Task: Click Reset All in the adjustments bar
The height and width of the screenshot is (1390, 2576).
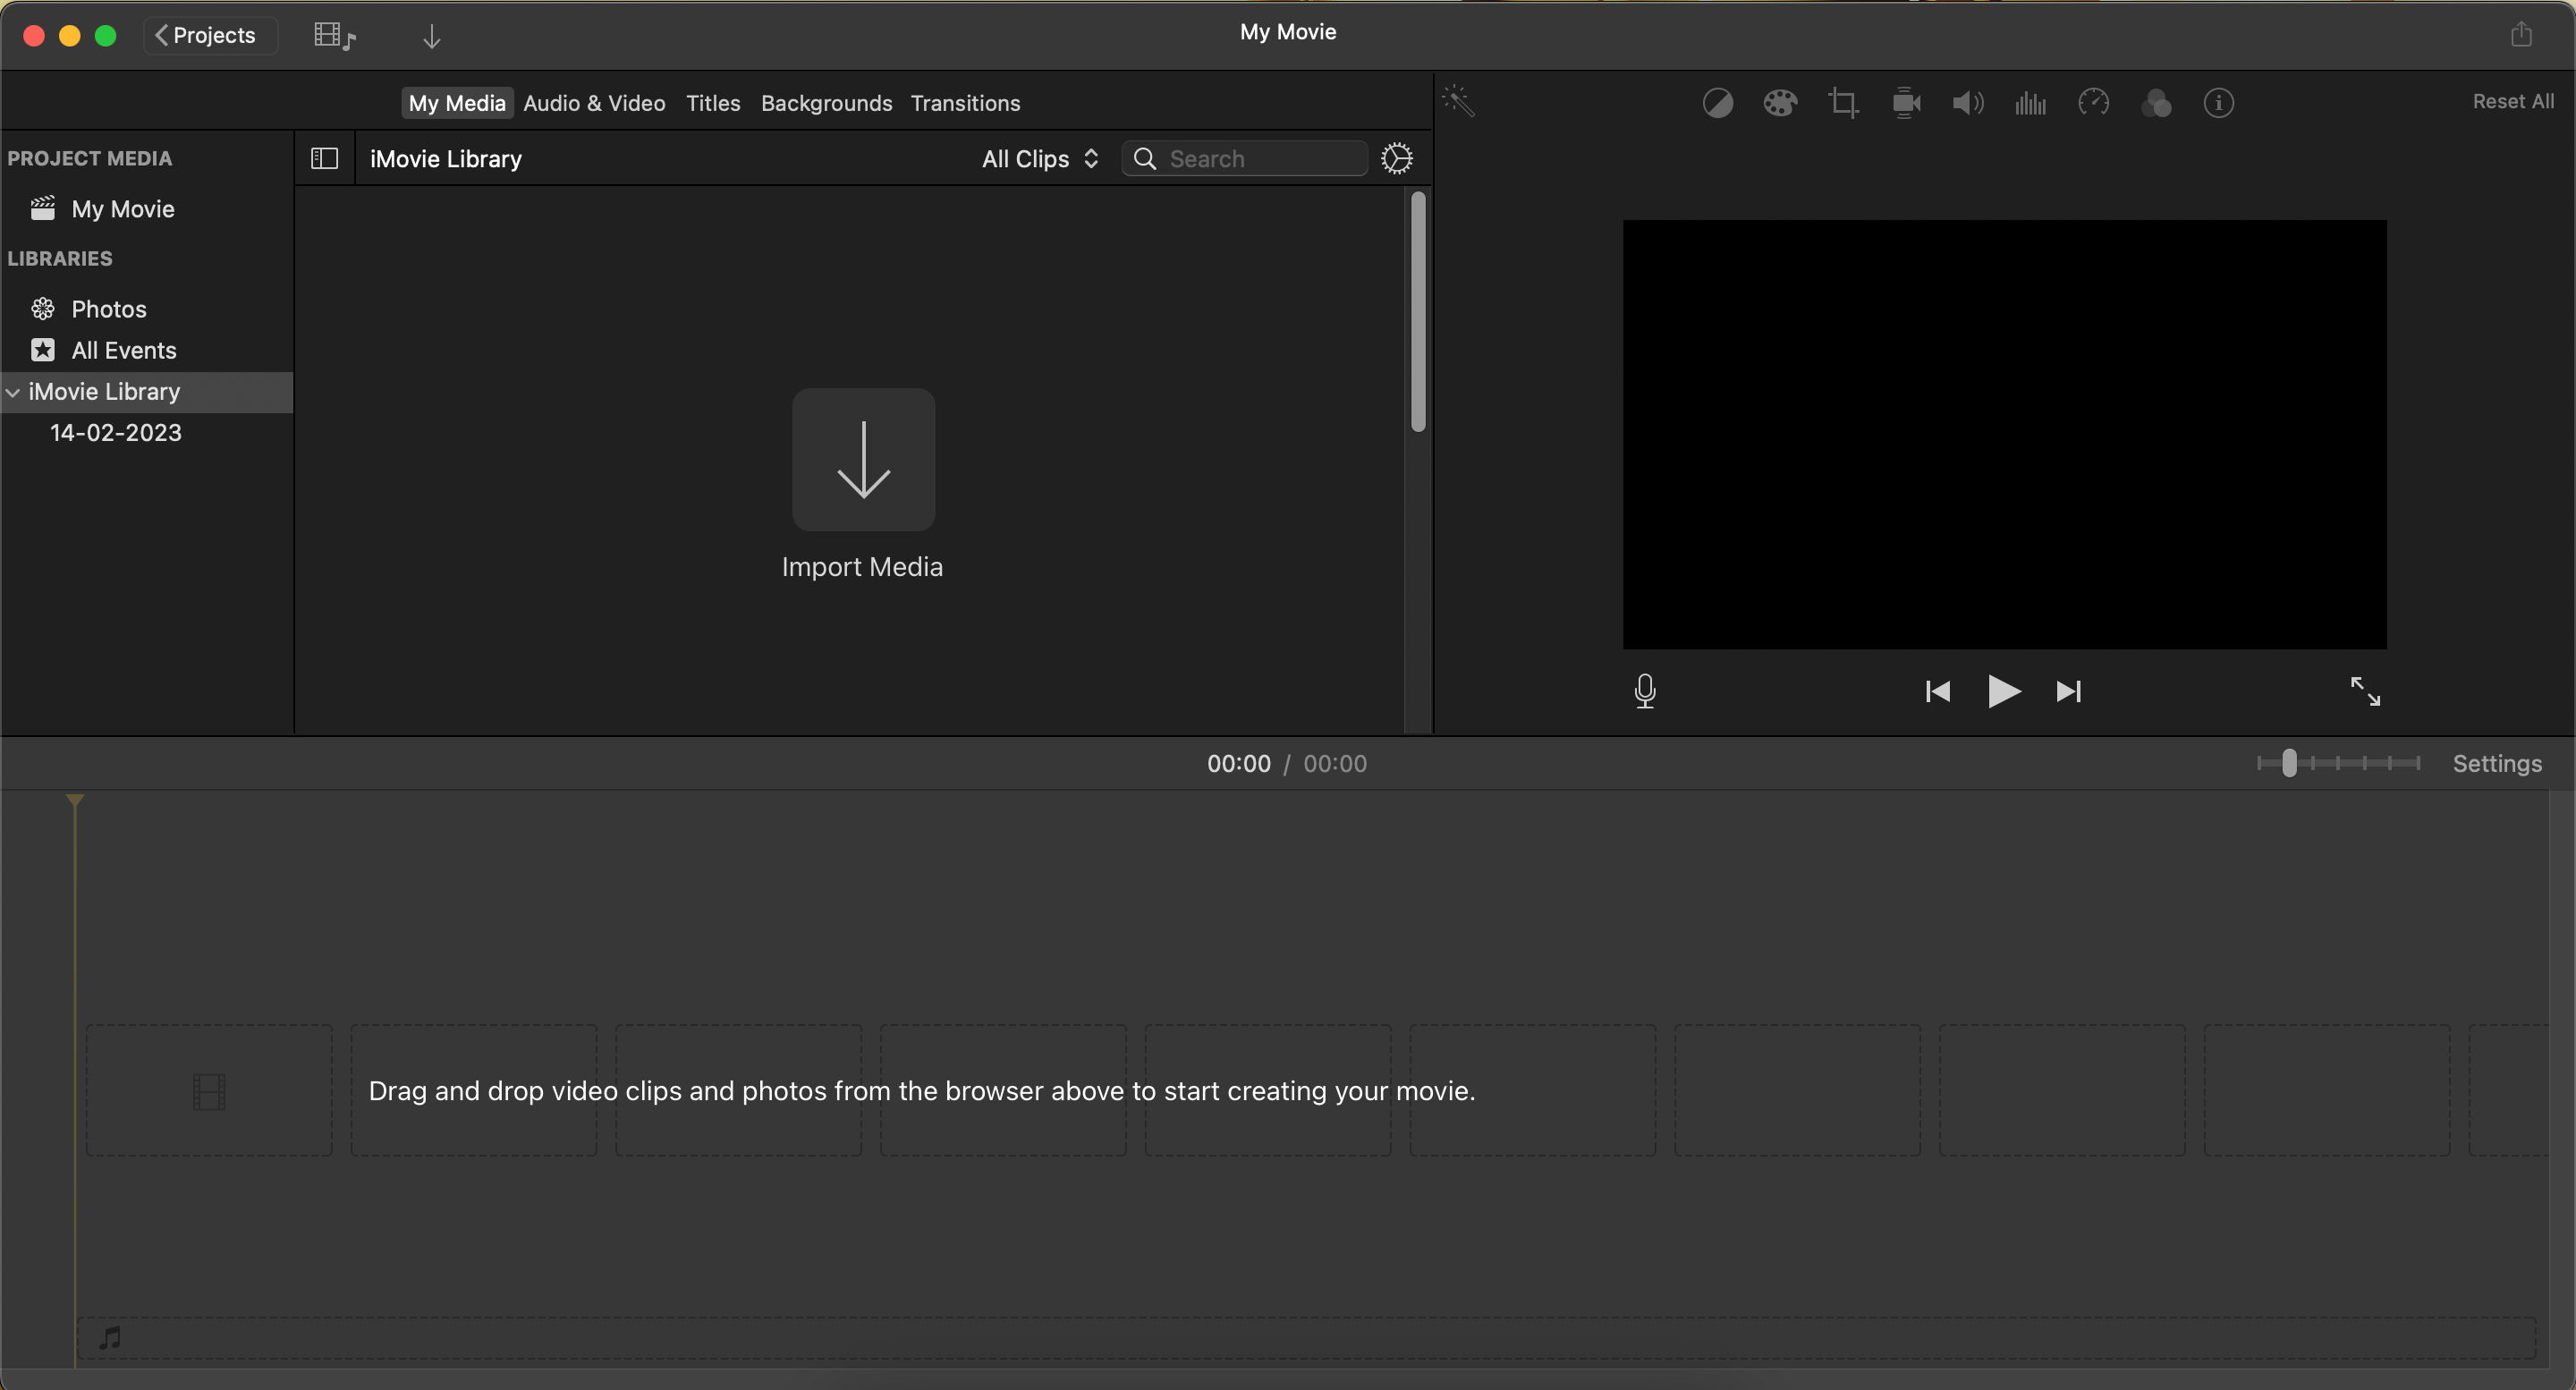Action: point(2513,101)
